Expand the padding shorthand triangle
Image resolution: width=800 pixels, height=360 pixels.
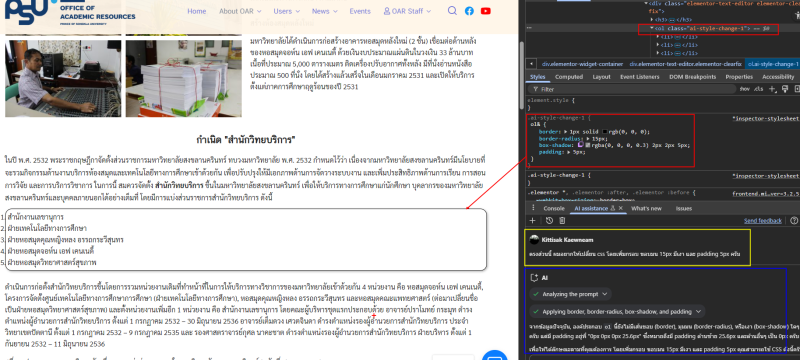point(569,151)
